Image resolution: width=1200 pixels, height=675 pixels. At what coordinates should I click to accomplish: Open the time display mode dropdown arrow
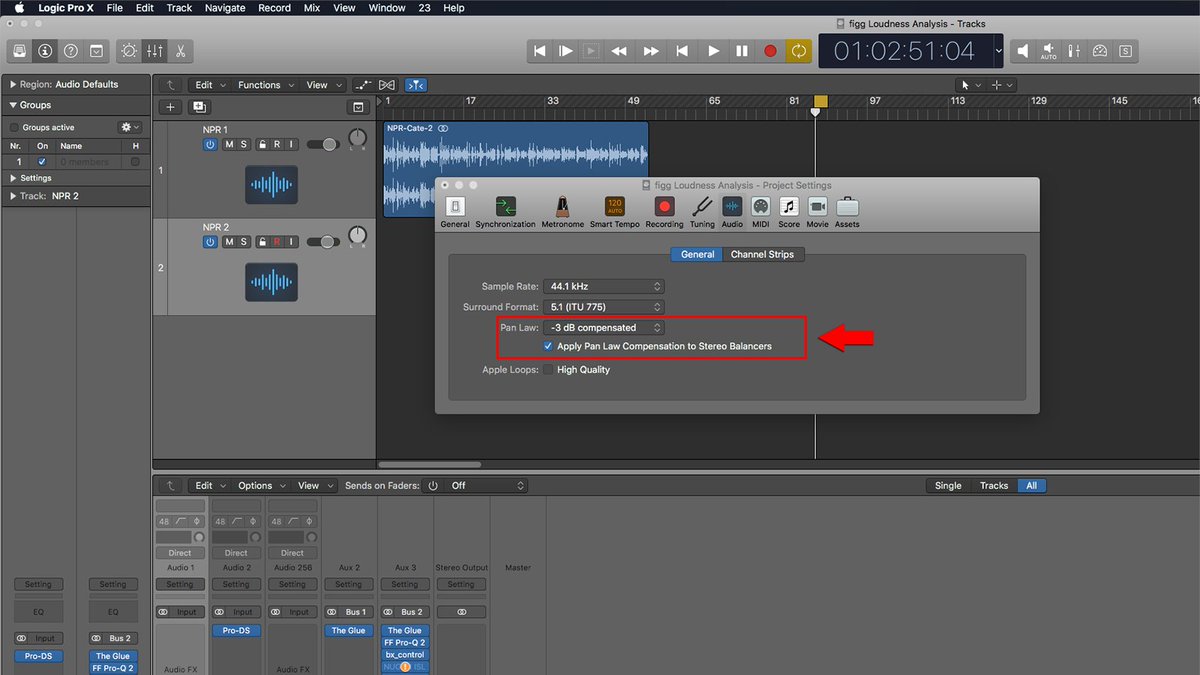[998, 51]
